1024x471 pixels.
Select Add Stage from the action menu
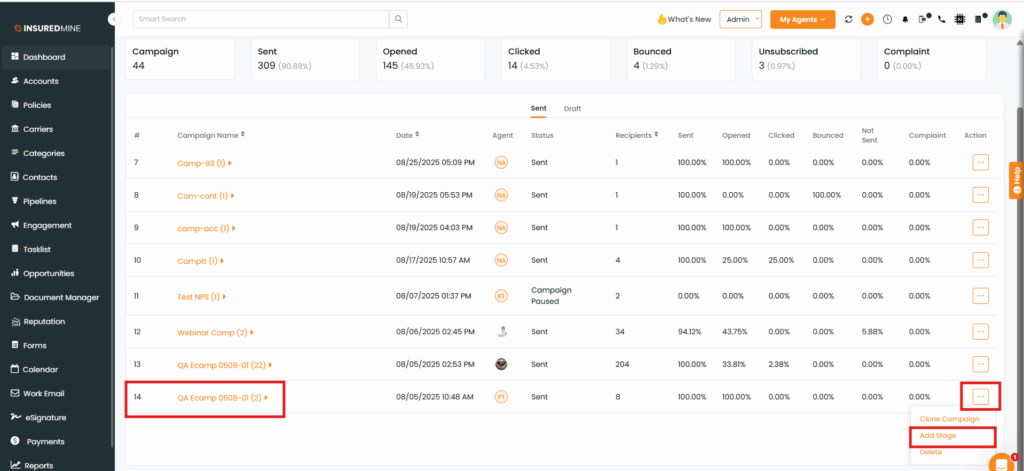click(938, 436)
